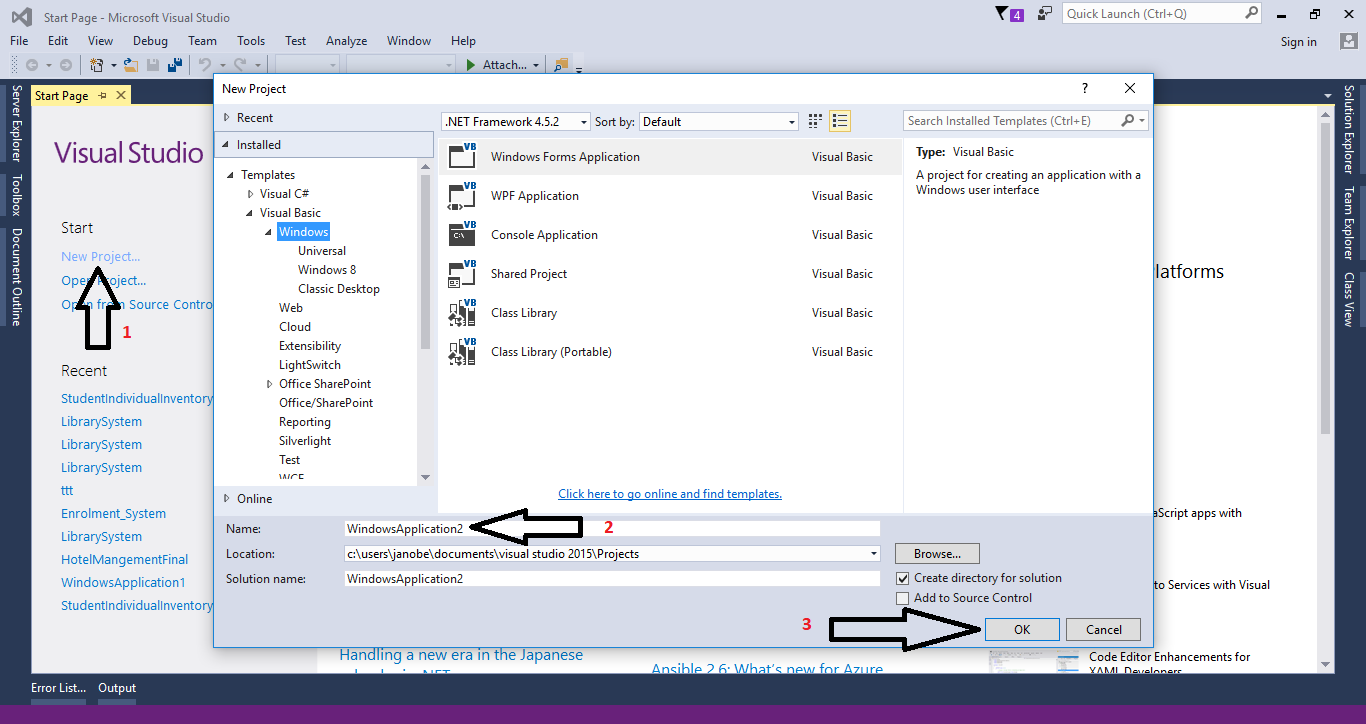Click the Solution name input field
The height and width of the screenshot is (724, 1366).
click(x=612, y=578)
